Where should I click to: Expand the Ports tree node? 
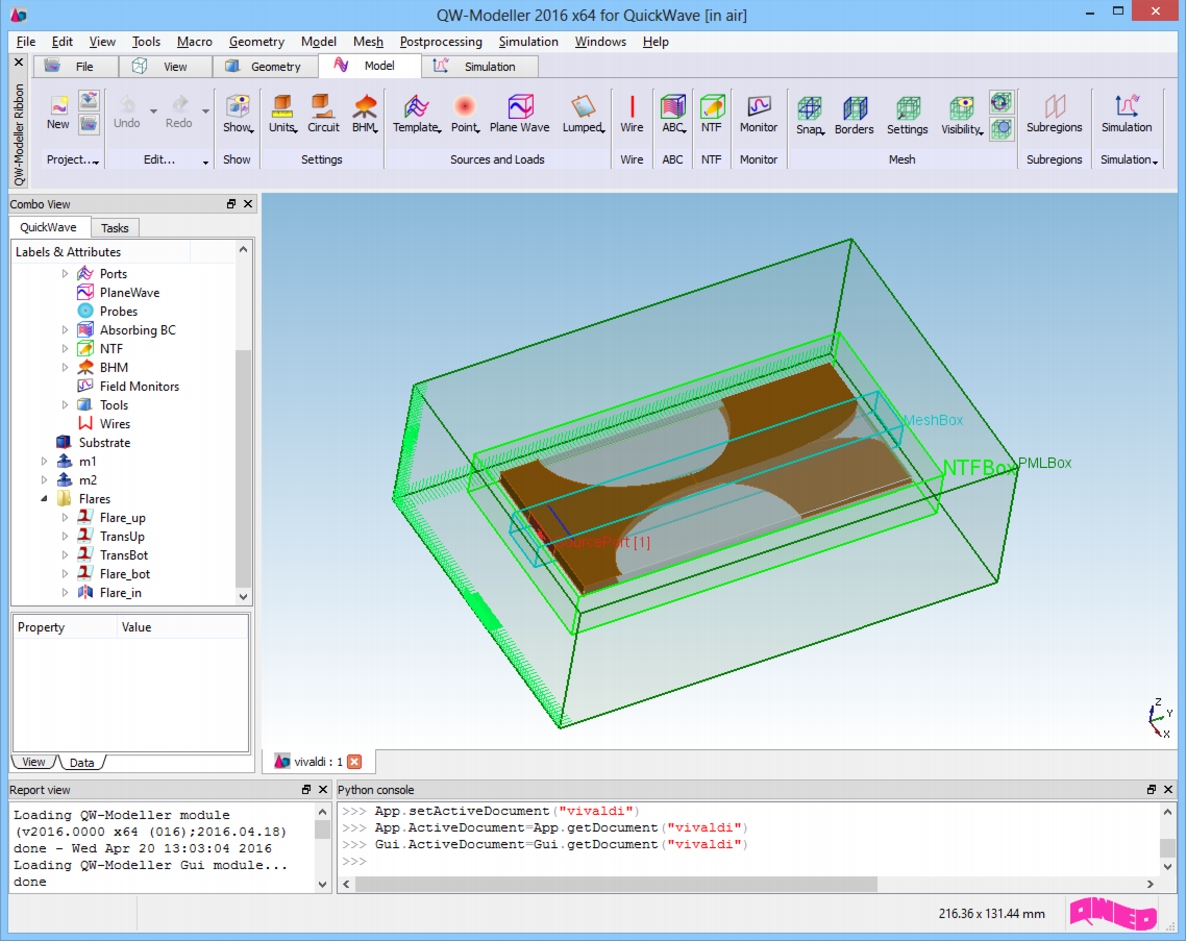pos(65,274)
